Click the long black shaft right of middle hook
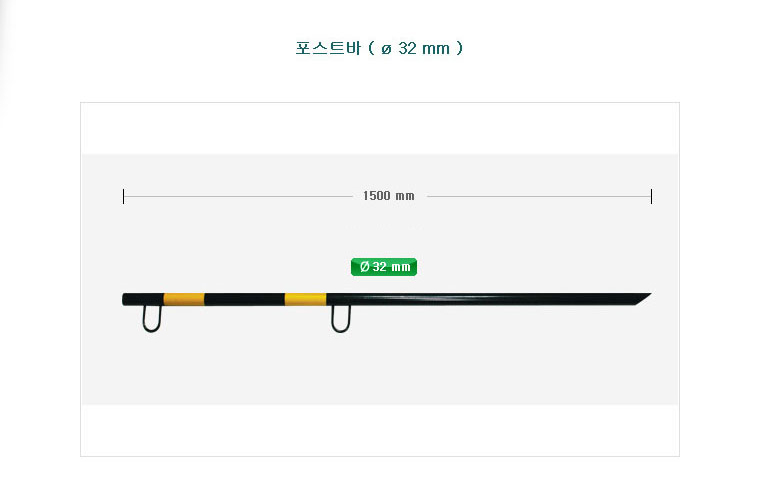 [485, 299]
